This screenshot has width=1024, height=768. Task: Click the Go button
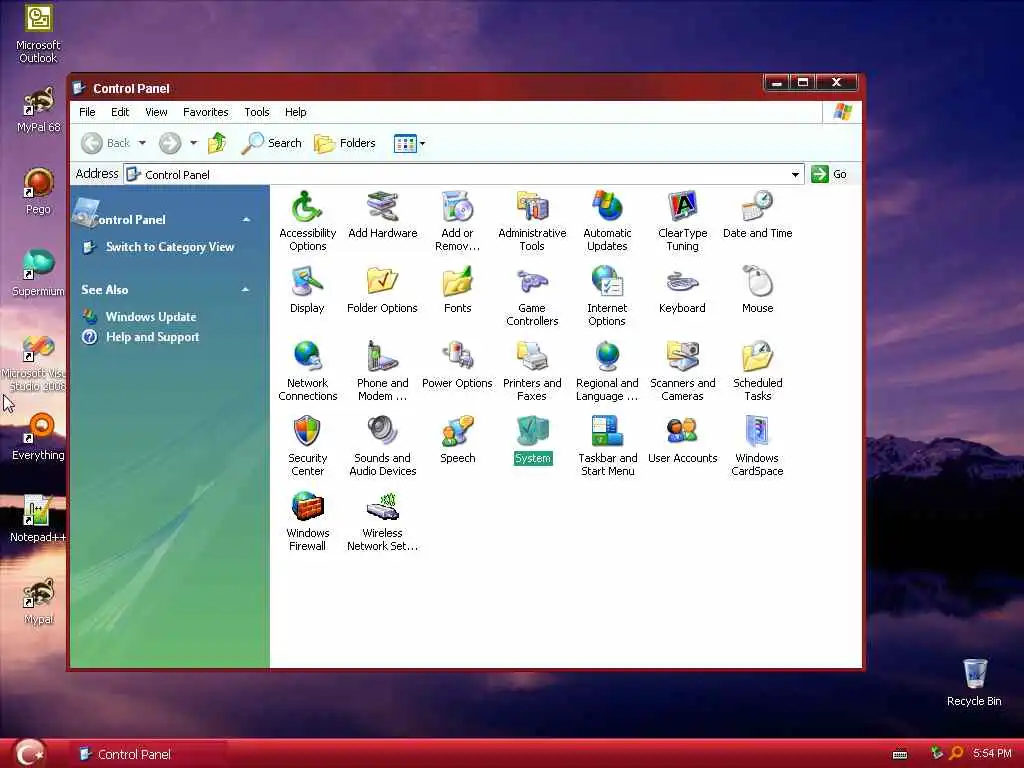tap(829, 174)
